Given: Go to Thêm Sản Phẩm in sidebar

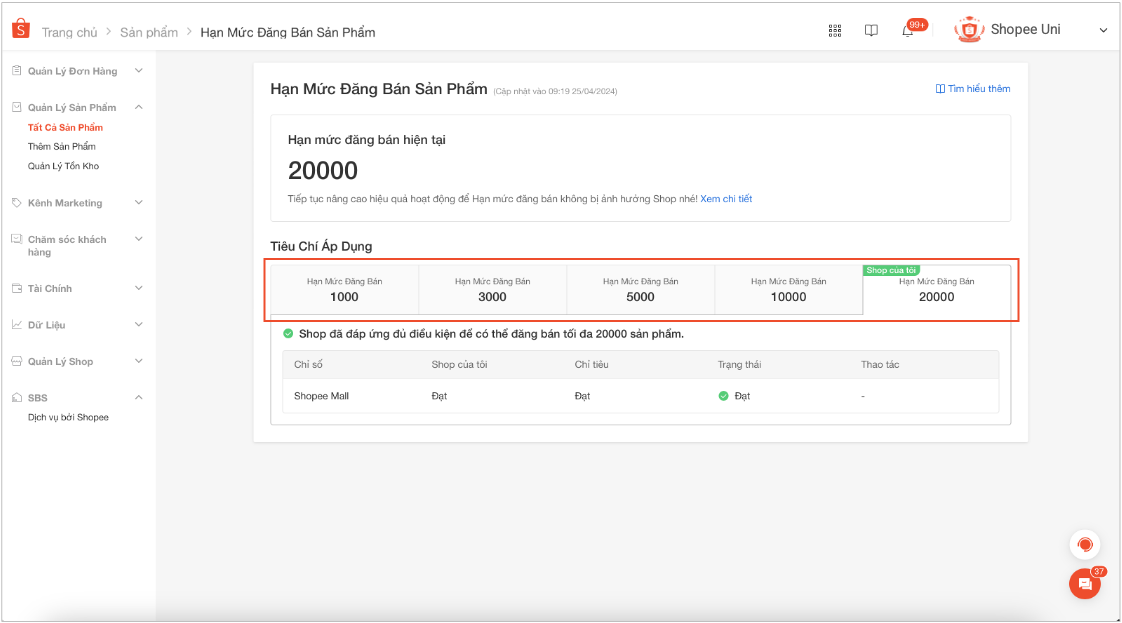Looking at the screenshot, I should [62, 147].
